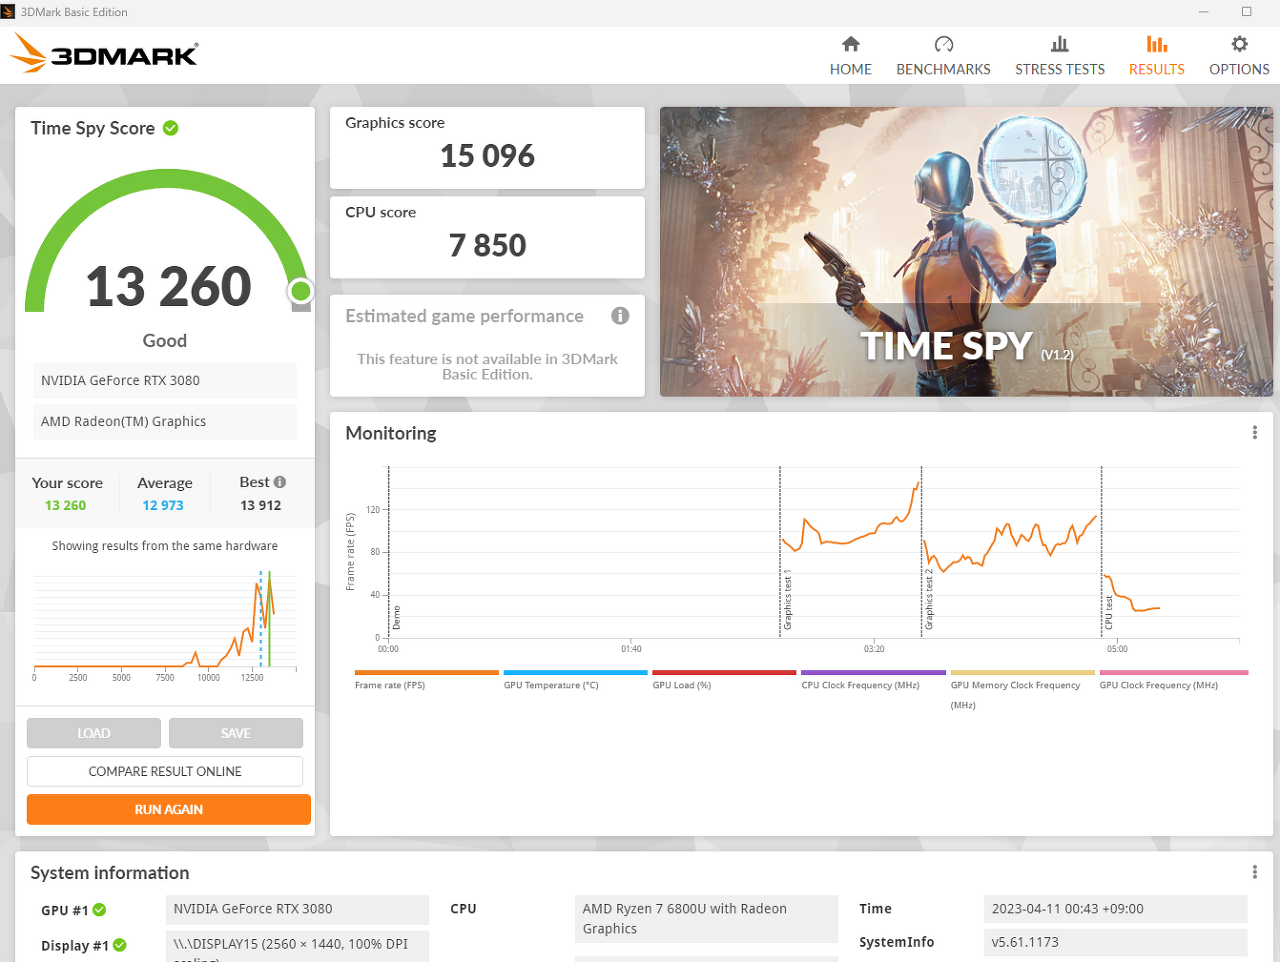Click the score distribution histogram

coord(165,620)
